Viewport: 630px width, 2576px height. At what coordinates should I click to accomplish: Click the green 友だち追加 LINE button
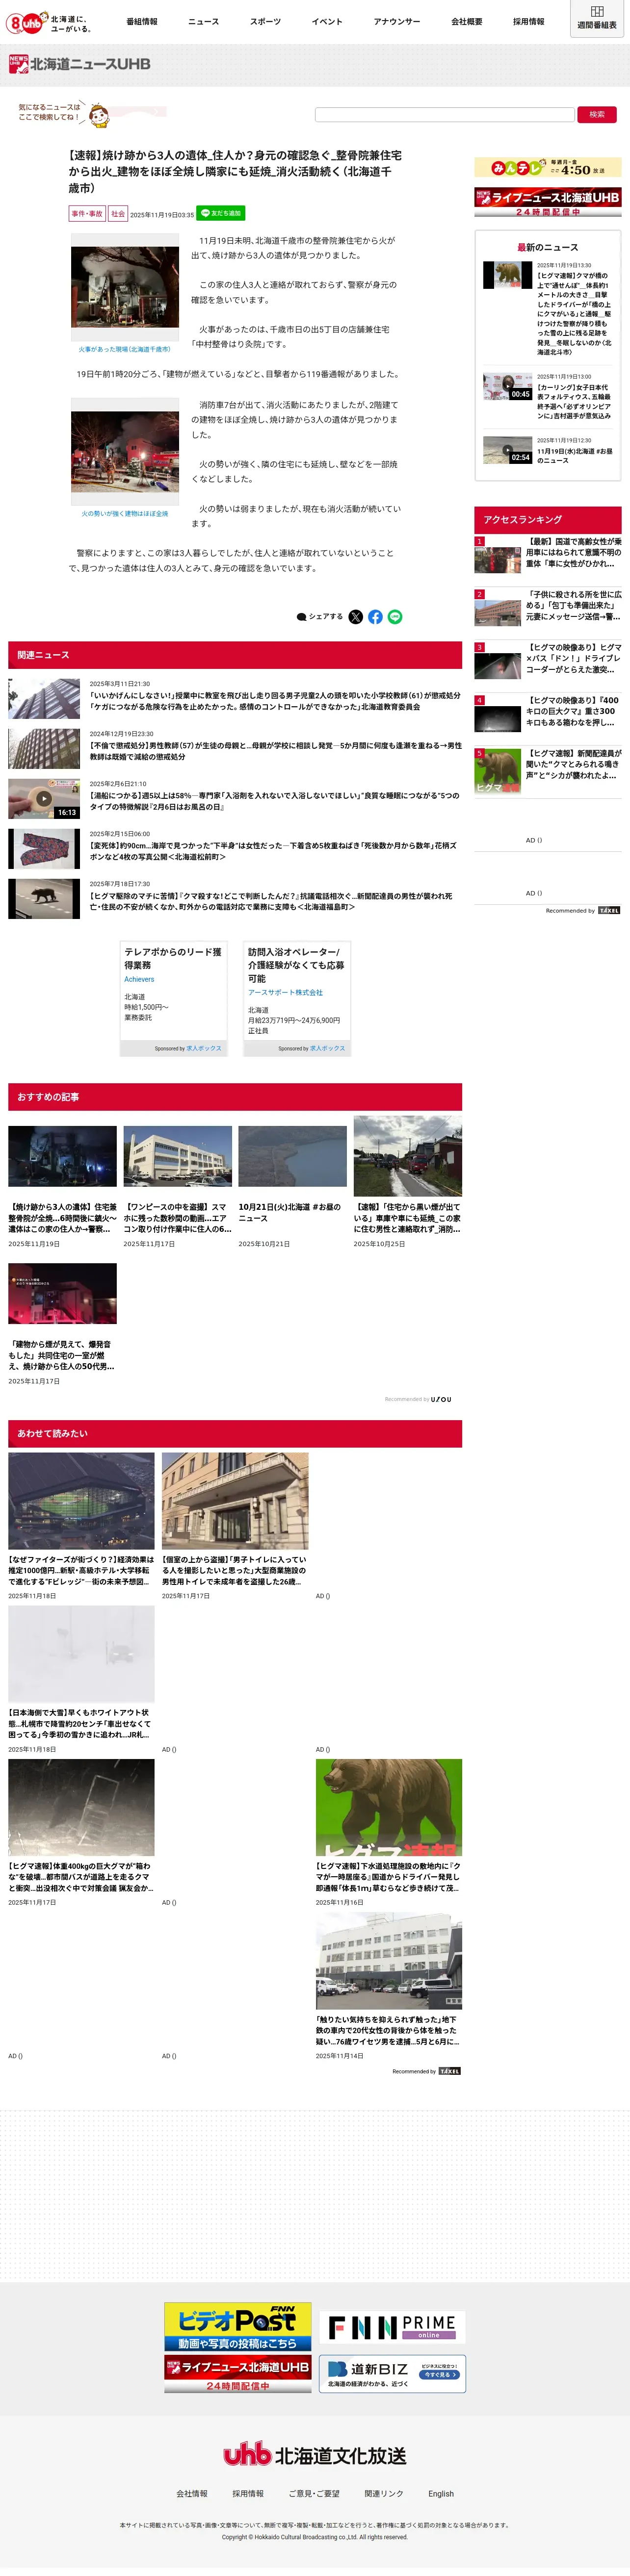point(221,213)
